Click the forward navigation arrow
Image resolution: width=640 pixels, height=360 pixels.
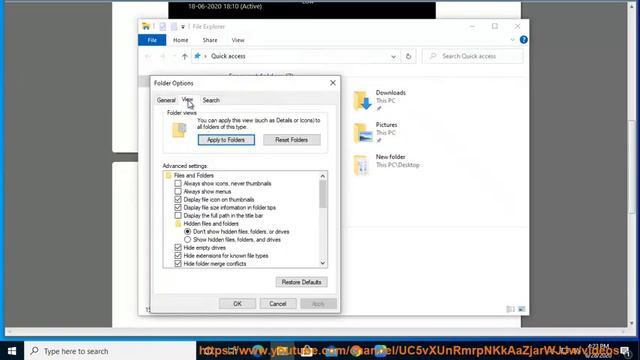tap(162, 56)
